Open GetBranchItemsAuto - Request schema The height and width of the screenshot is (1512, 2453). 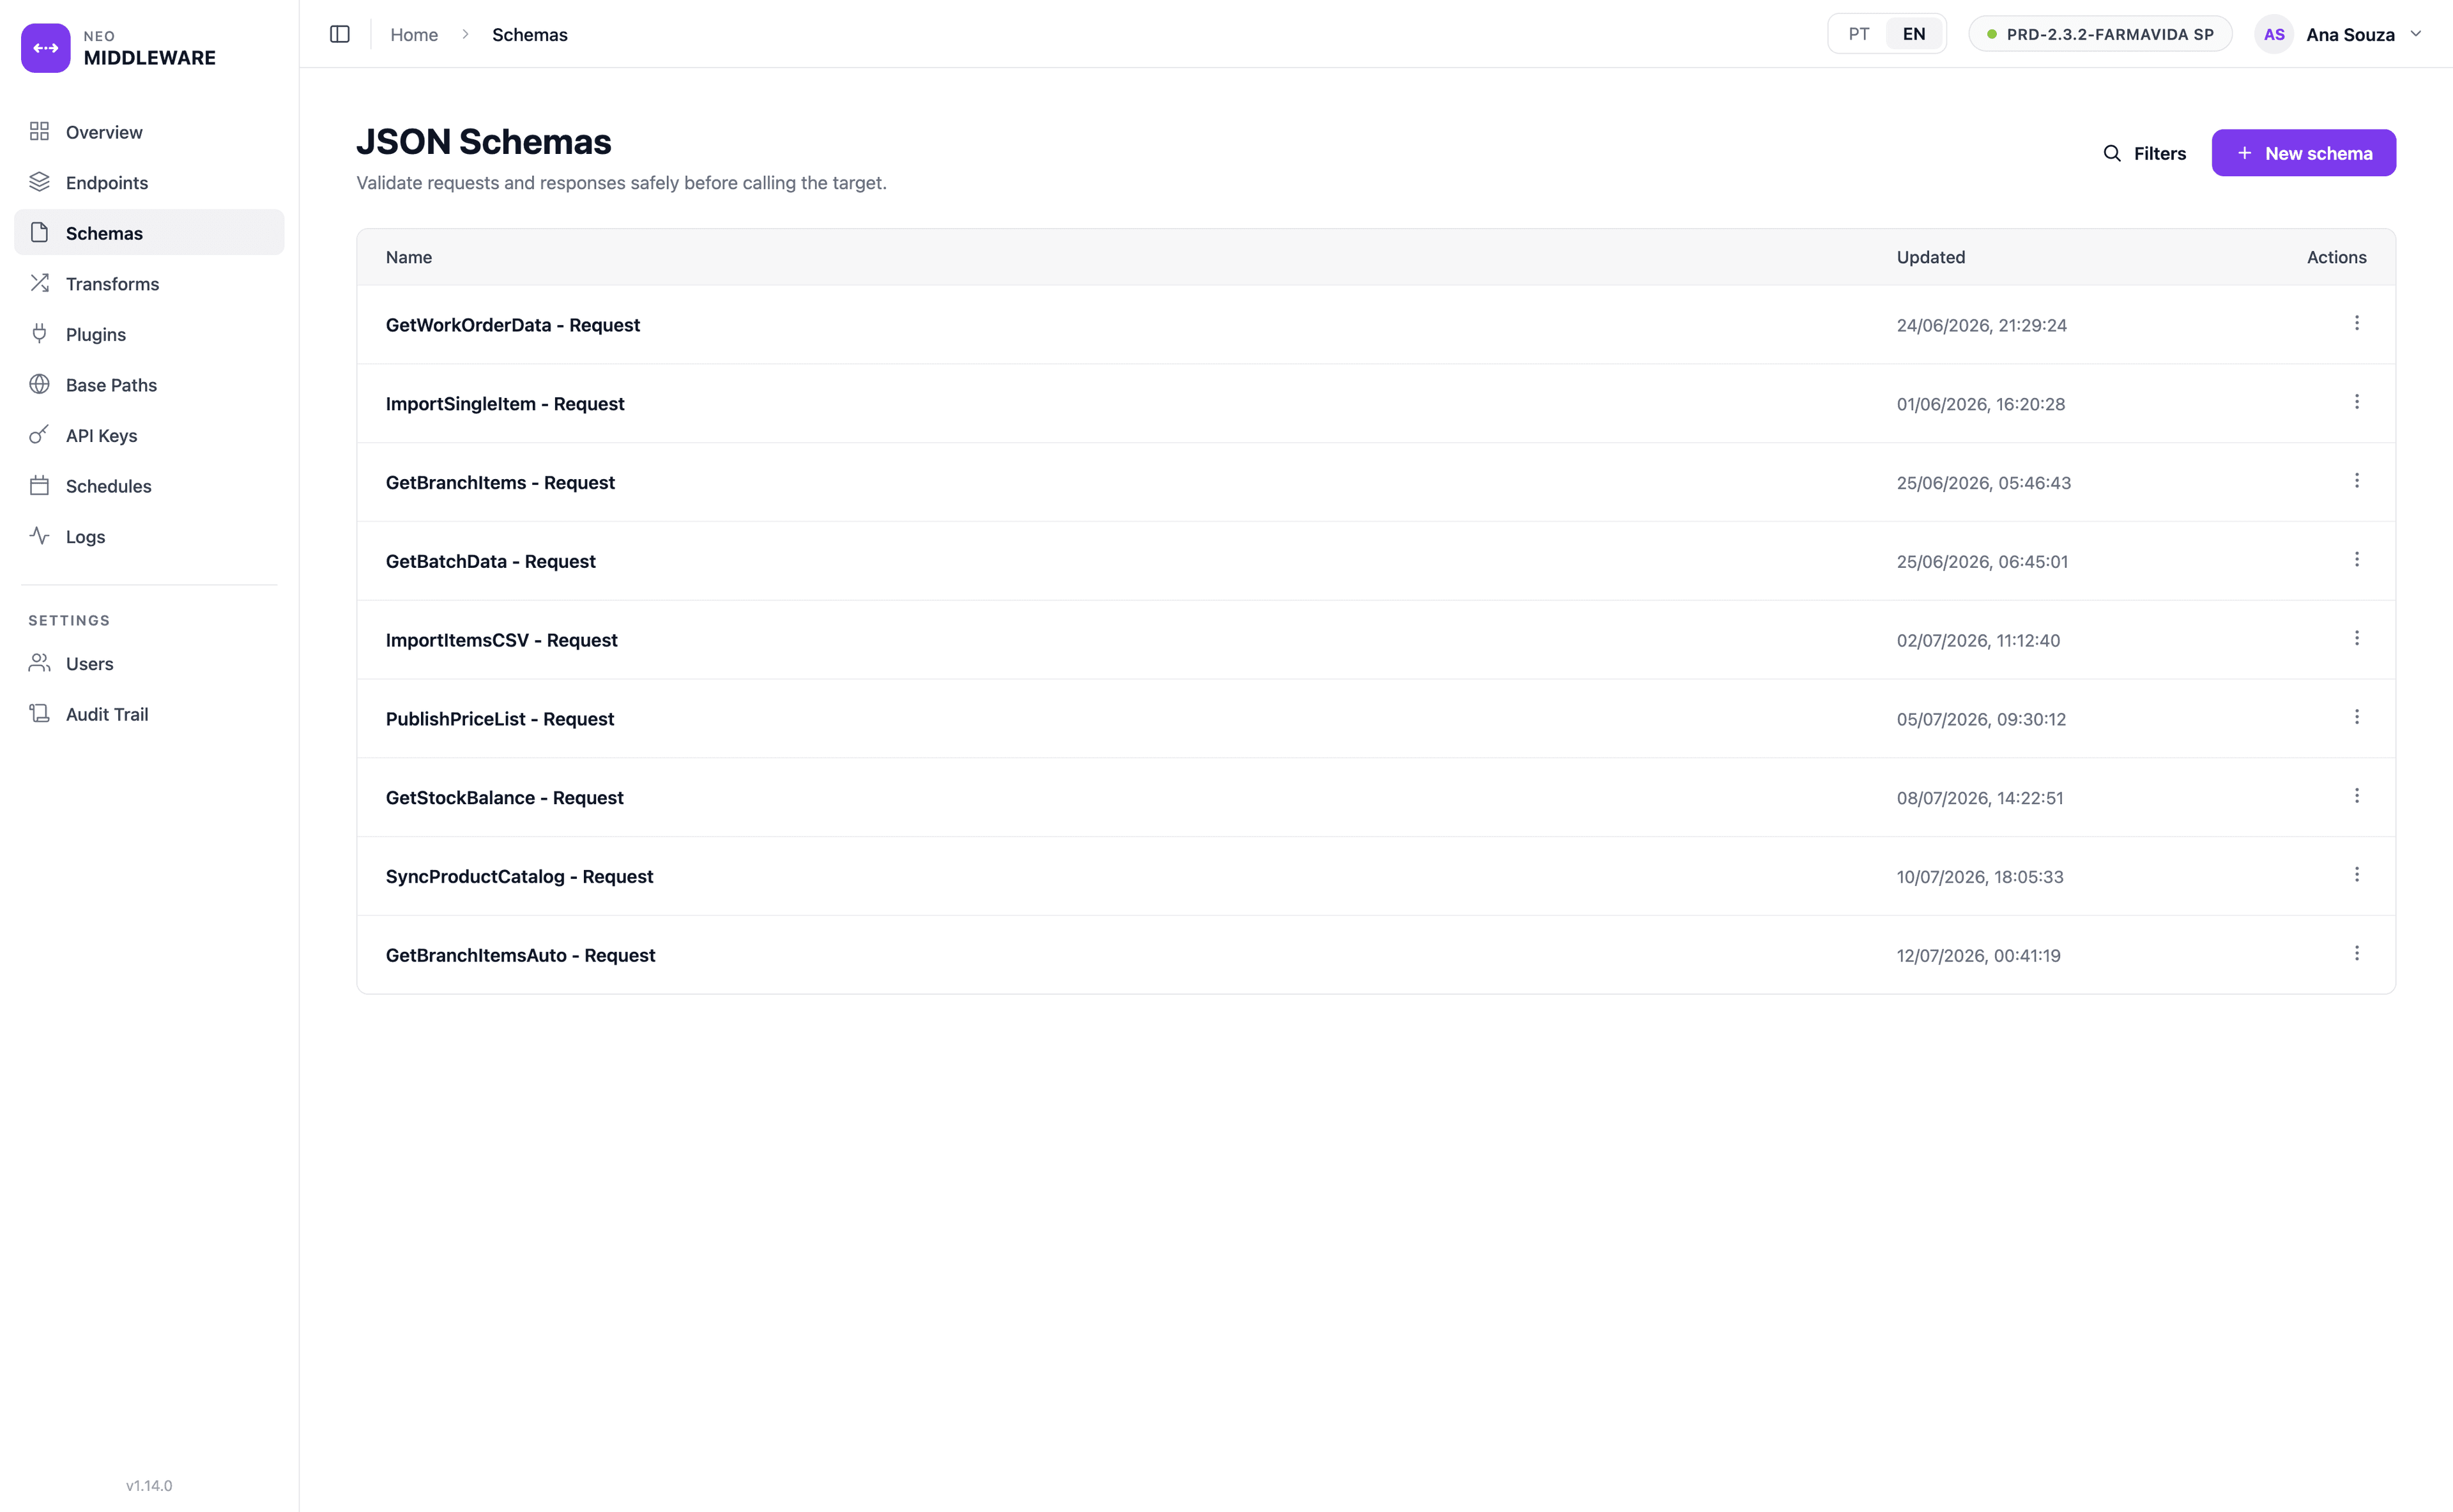pyautogui.click(x=521, y=955)
